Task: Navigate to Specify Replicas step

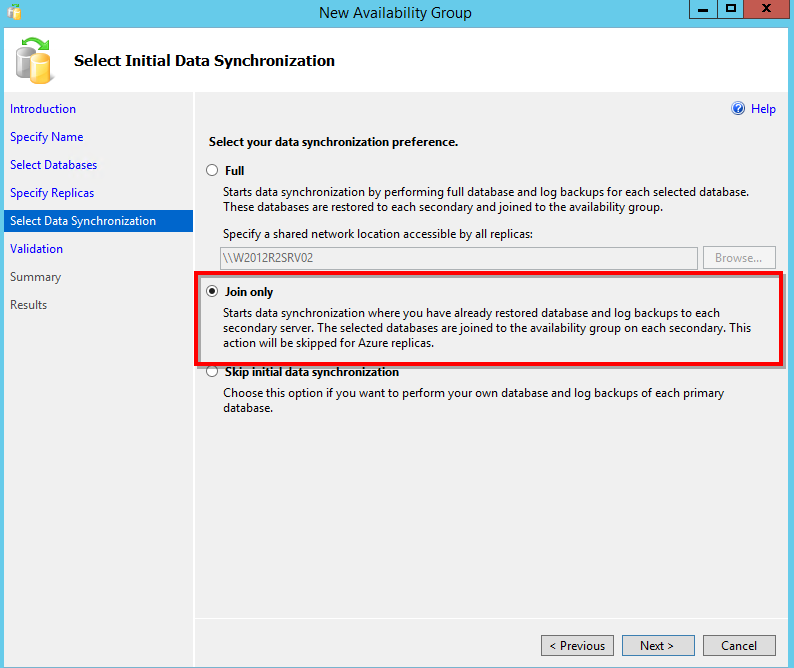Action: coord(52,193)
